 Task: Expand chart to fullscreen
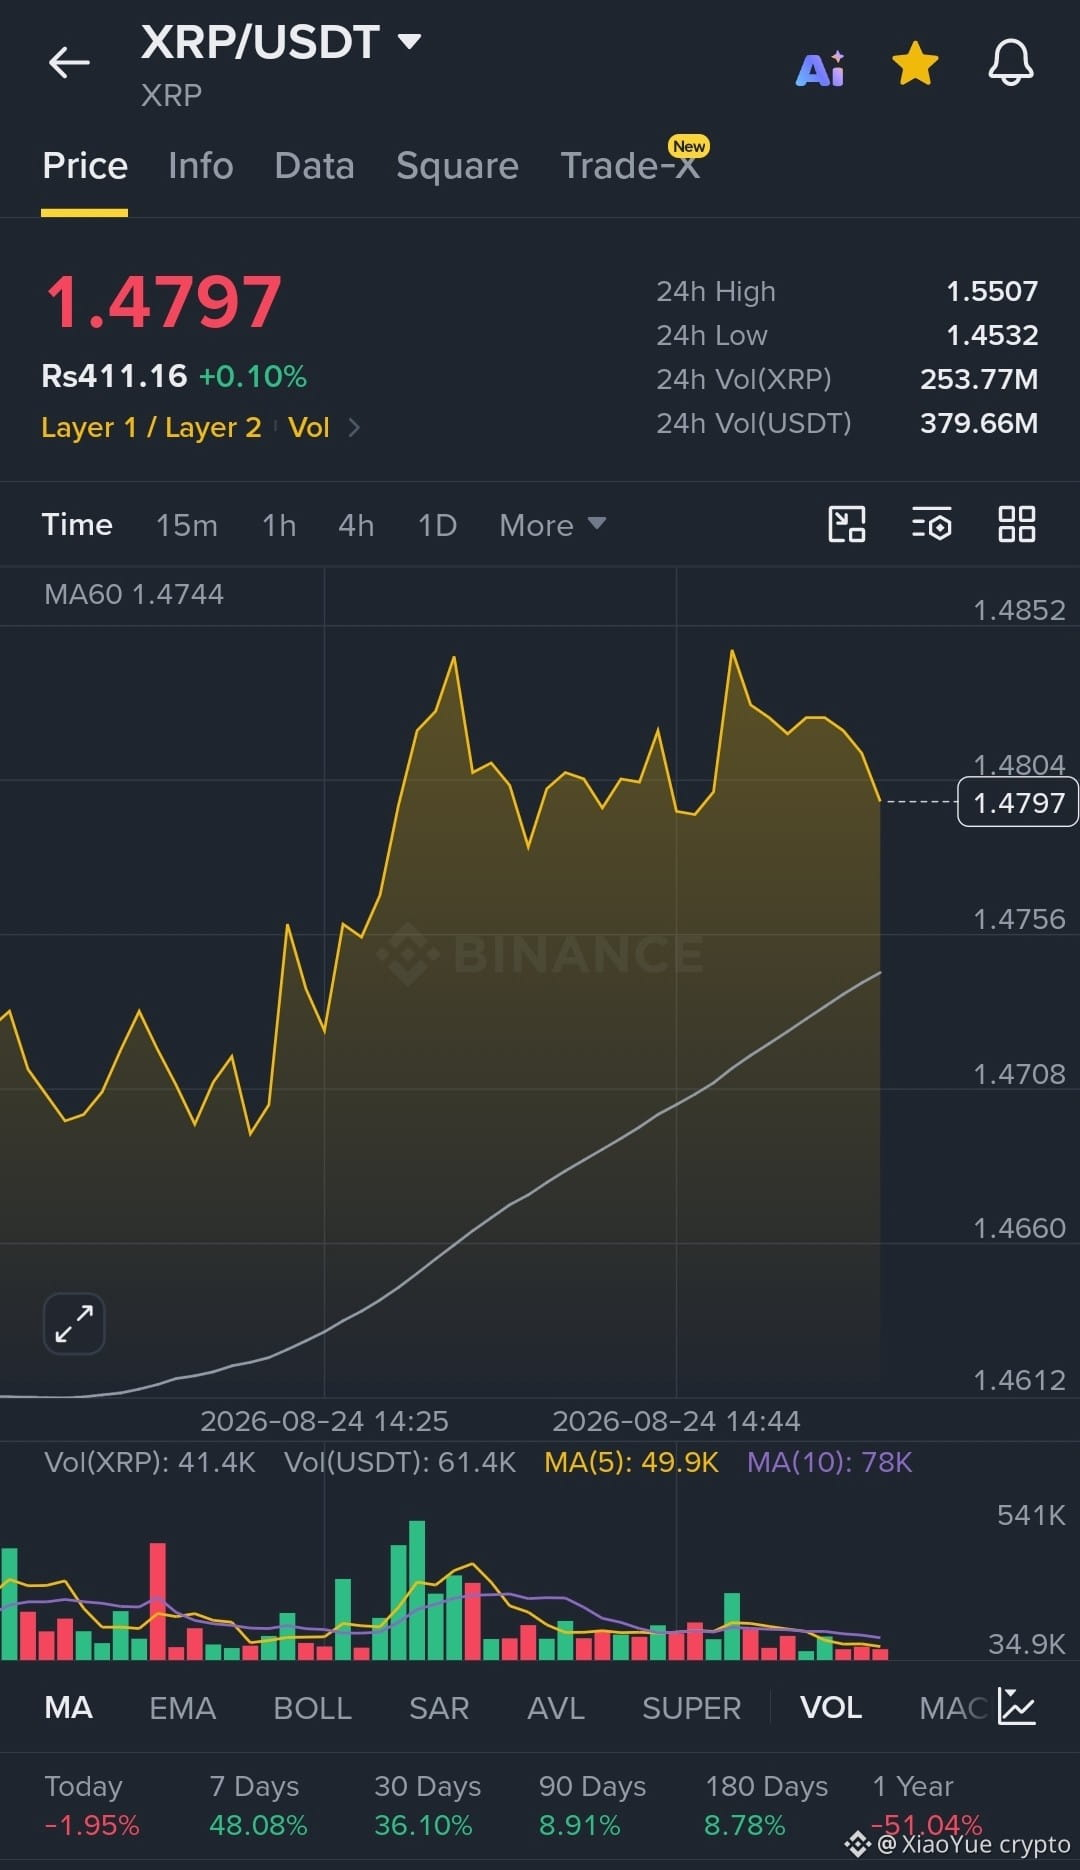point(74,1324)
